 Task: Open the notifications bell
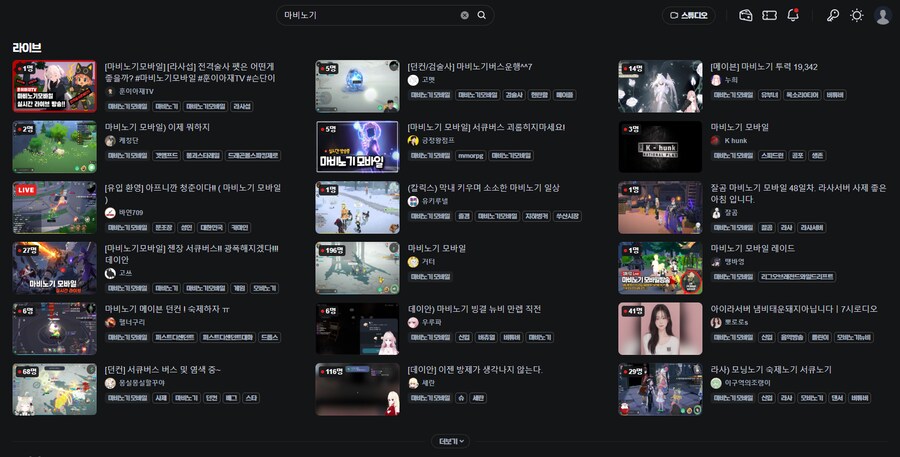pyautogui.click(x=793, y=16)
